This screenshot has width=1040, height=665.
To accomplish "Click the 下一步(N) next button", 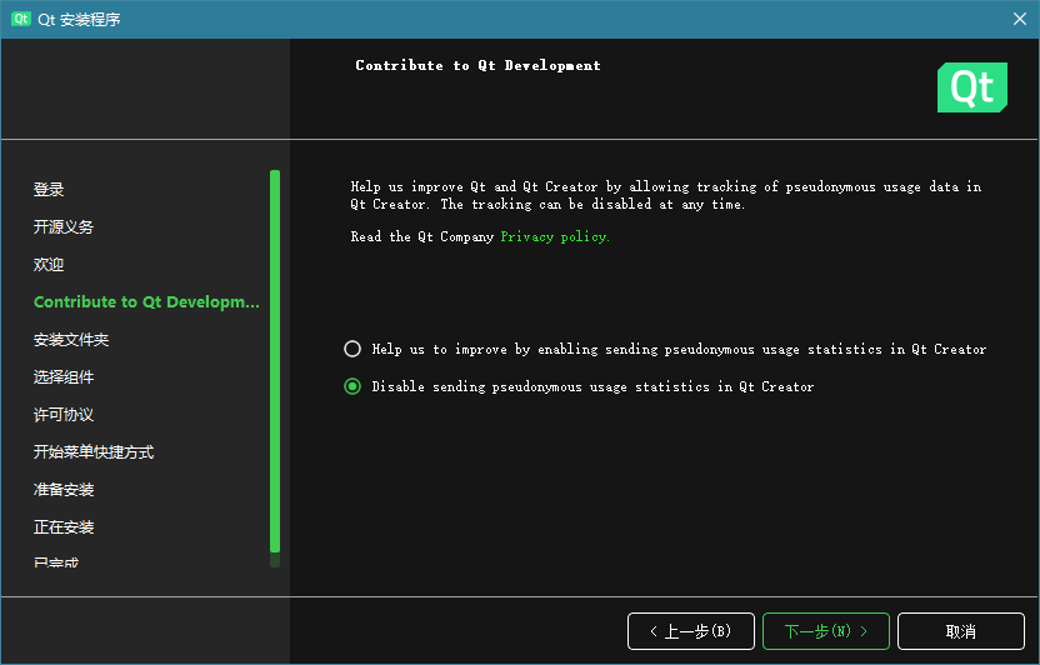I will pos(826,631).
